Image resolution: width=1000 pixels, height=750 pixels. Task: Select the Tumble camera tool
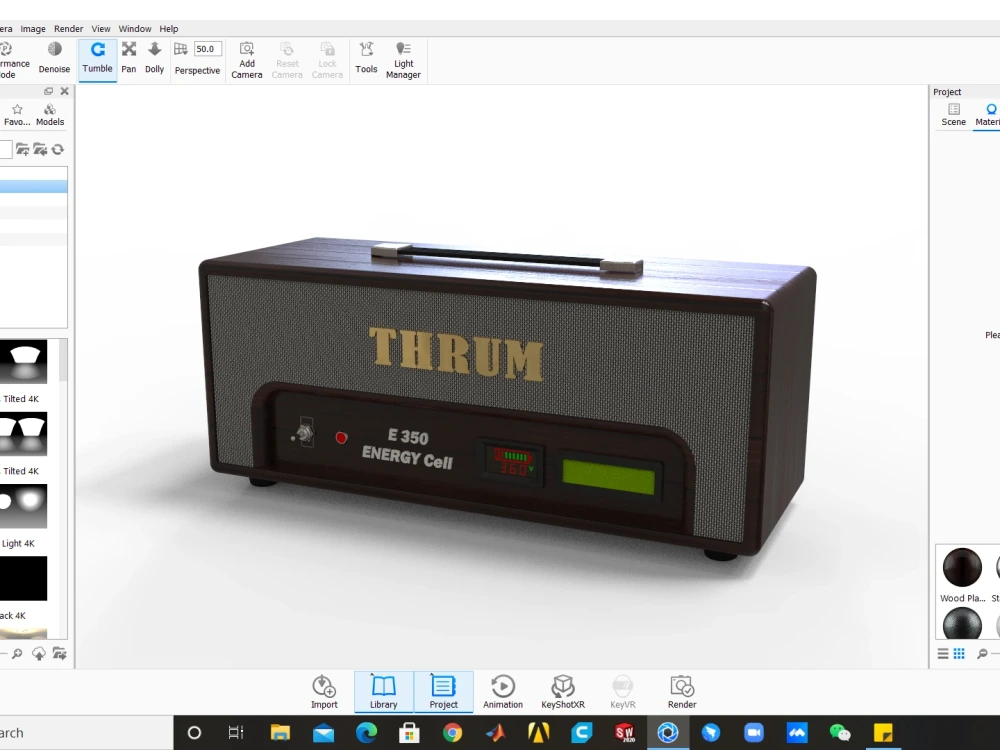98,59
